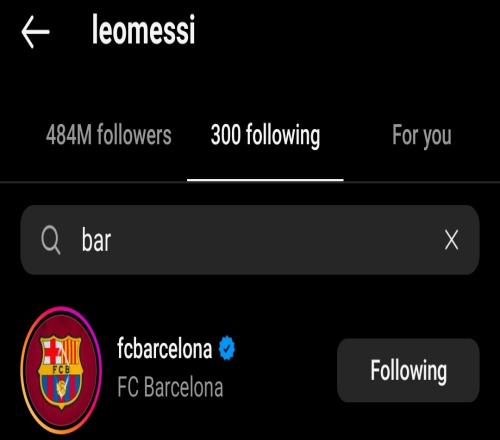This screenshot has width=500, height=440.
Task: Focus the search field containing bar
Action: tap(250, 240)
